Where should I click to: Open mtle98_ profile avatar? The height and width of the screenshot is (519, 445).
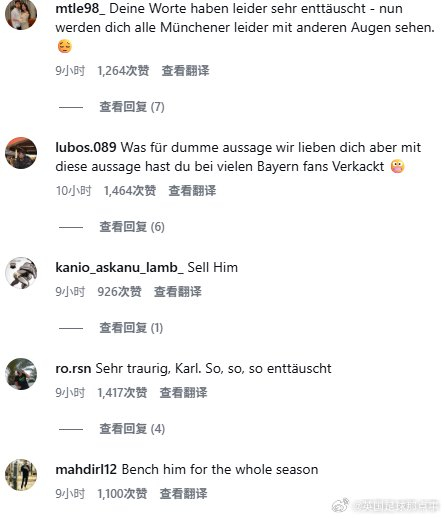(x=21, y=14)
